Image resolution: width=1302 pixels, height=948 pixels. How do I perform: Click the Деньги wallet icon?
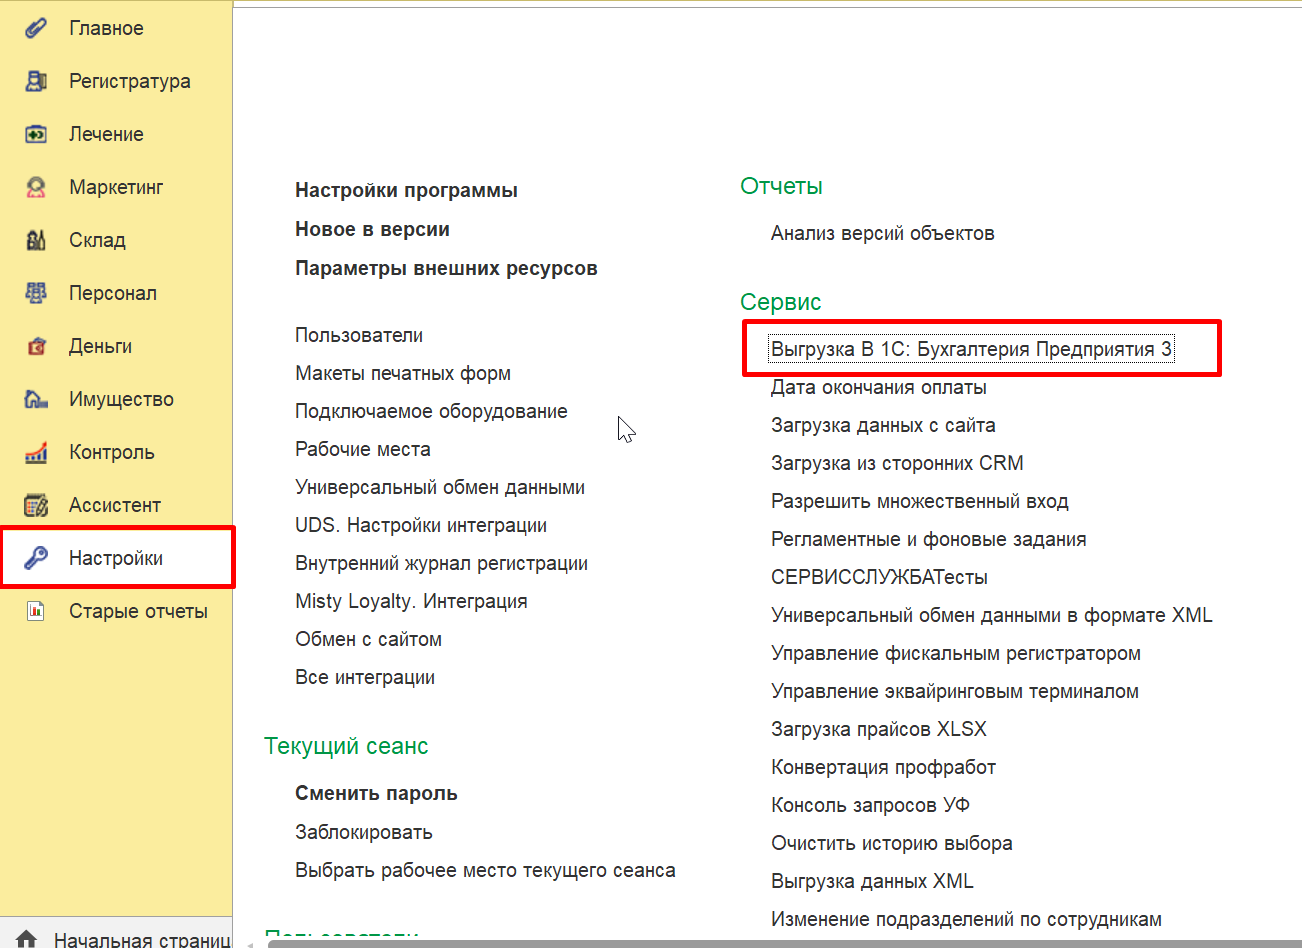click(x=36, y=346)
